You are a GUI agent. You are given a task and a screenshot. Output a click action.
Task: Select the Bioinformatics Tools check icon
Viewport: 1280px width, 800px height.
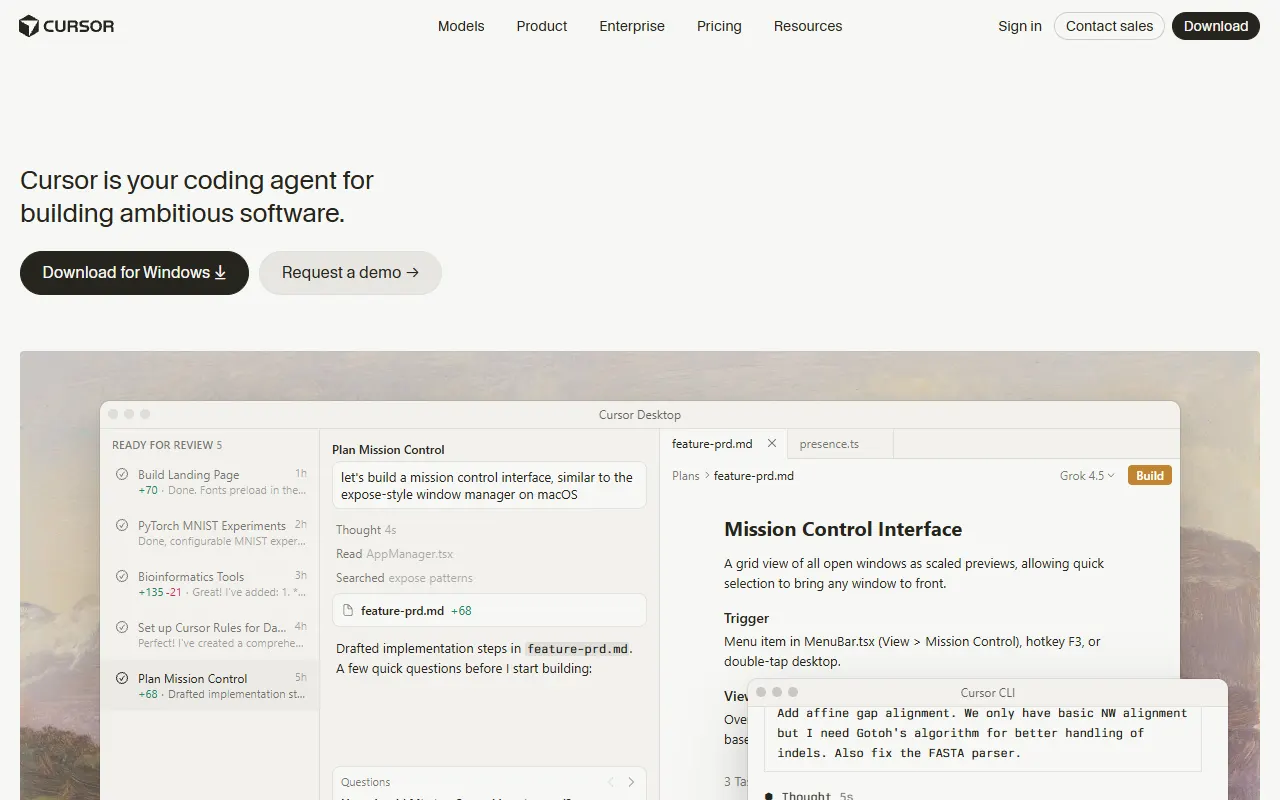click(122, 576)
